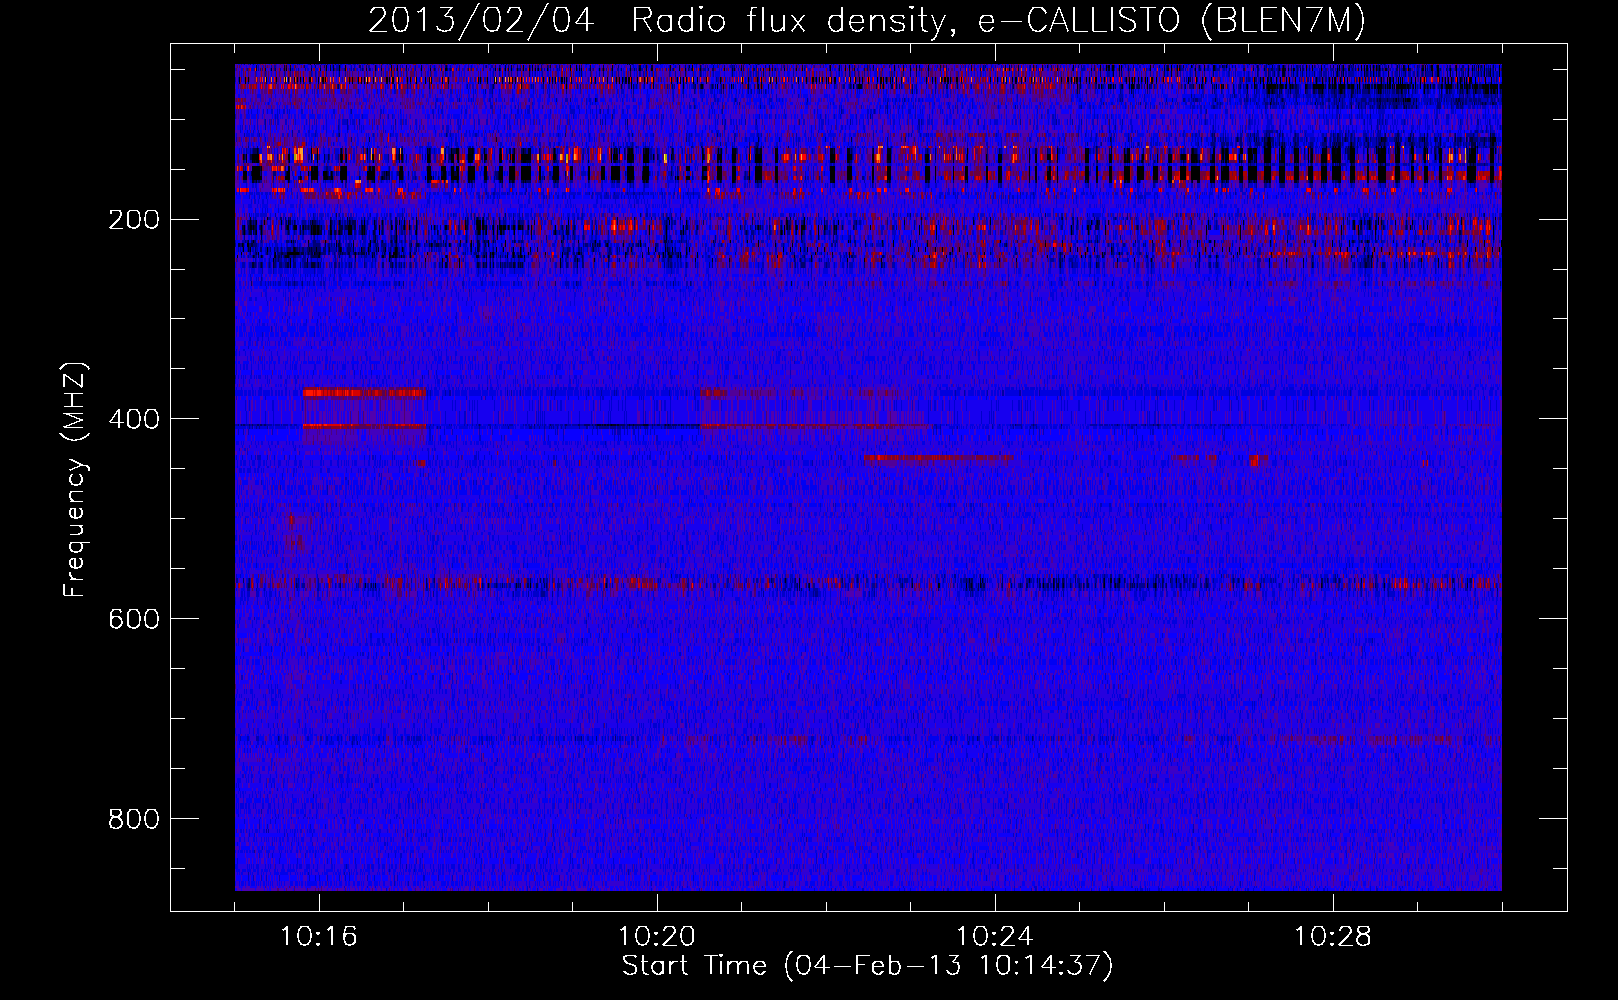Click the 10:20 time tick label
The height and width of the screenshot is (1000, 1618).
[657, 937]
